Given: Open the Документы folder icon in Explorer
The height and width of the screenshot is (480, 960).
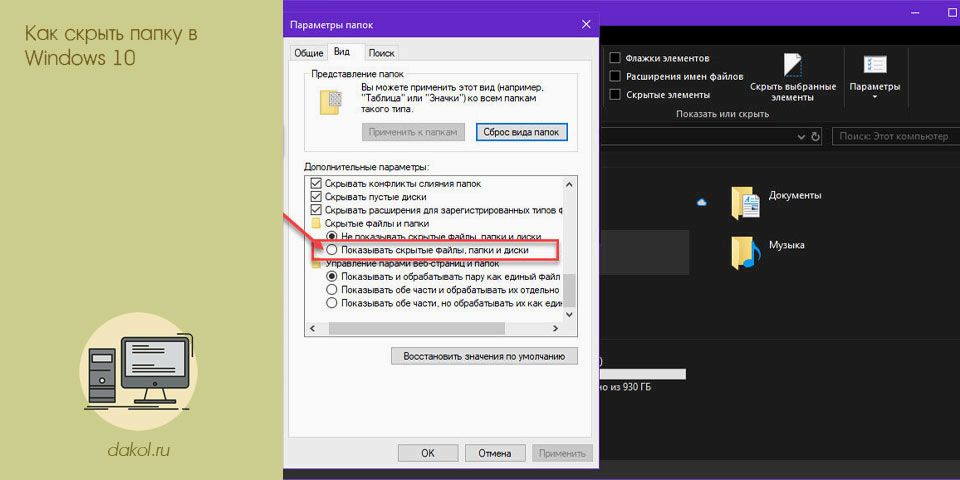Looking at the screenshot, I should coord(745,203).
